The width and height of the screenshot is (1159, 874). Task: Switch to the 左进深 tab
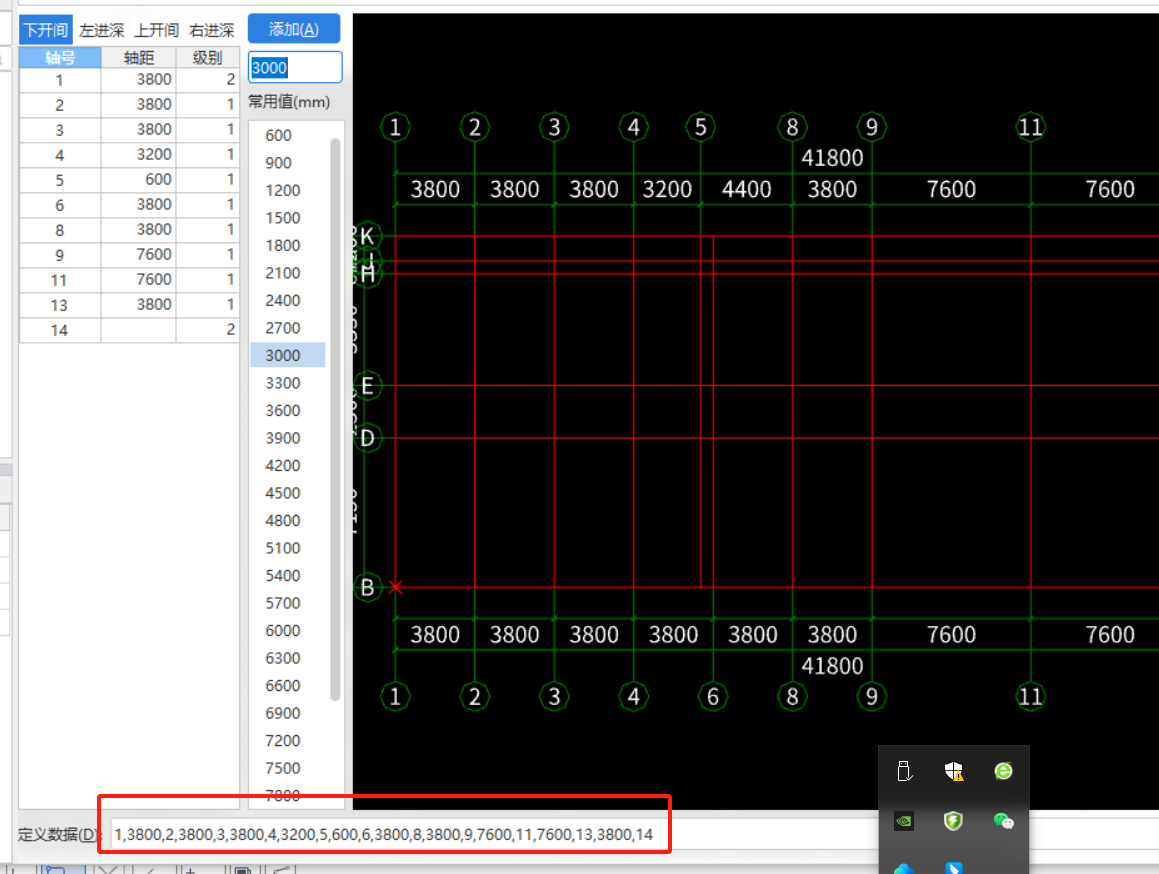tap(101, 30)
